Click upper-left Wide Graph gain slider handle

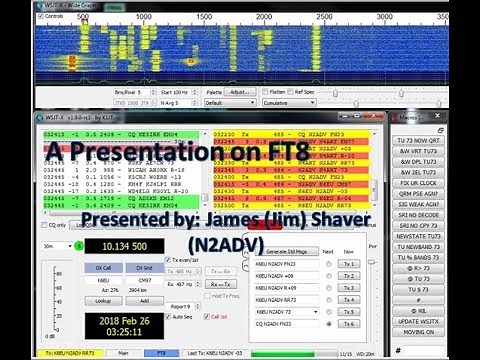click(336, 93)
